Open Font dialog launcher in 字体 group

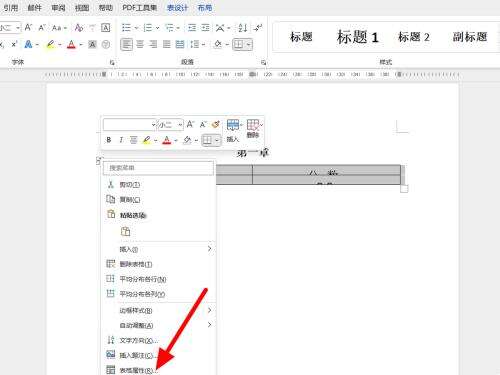112,62
